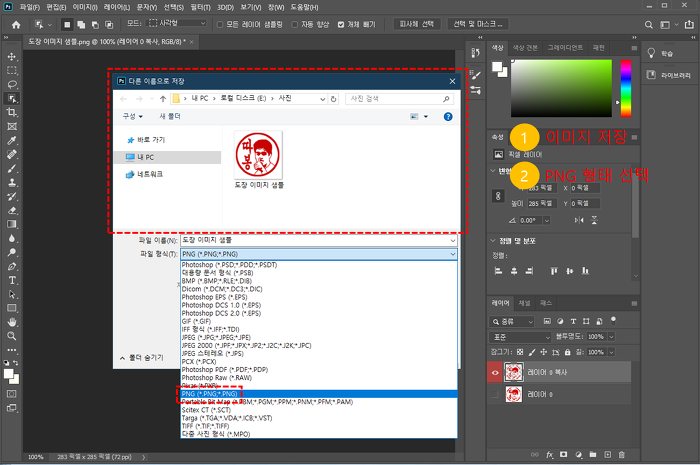Open the Photoshop search icon
The height and width of the screenshot is (465, 700).
[649, 25]
